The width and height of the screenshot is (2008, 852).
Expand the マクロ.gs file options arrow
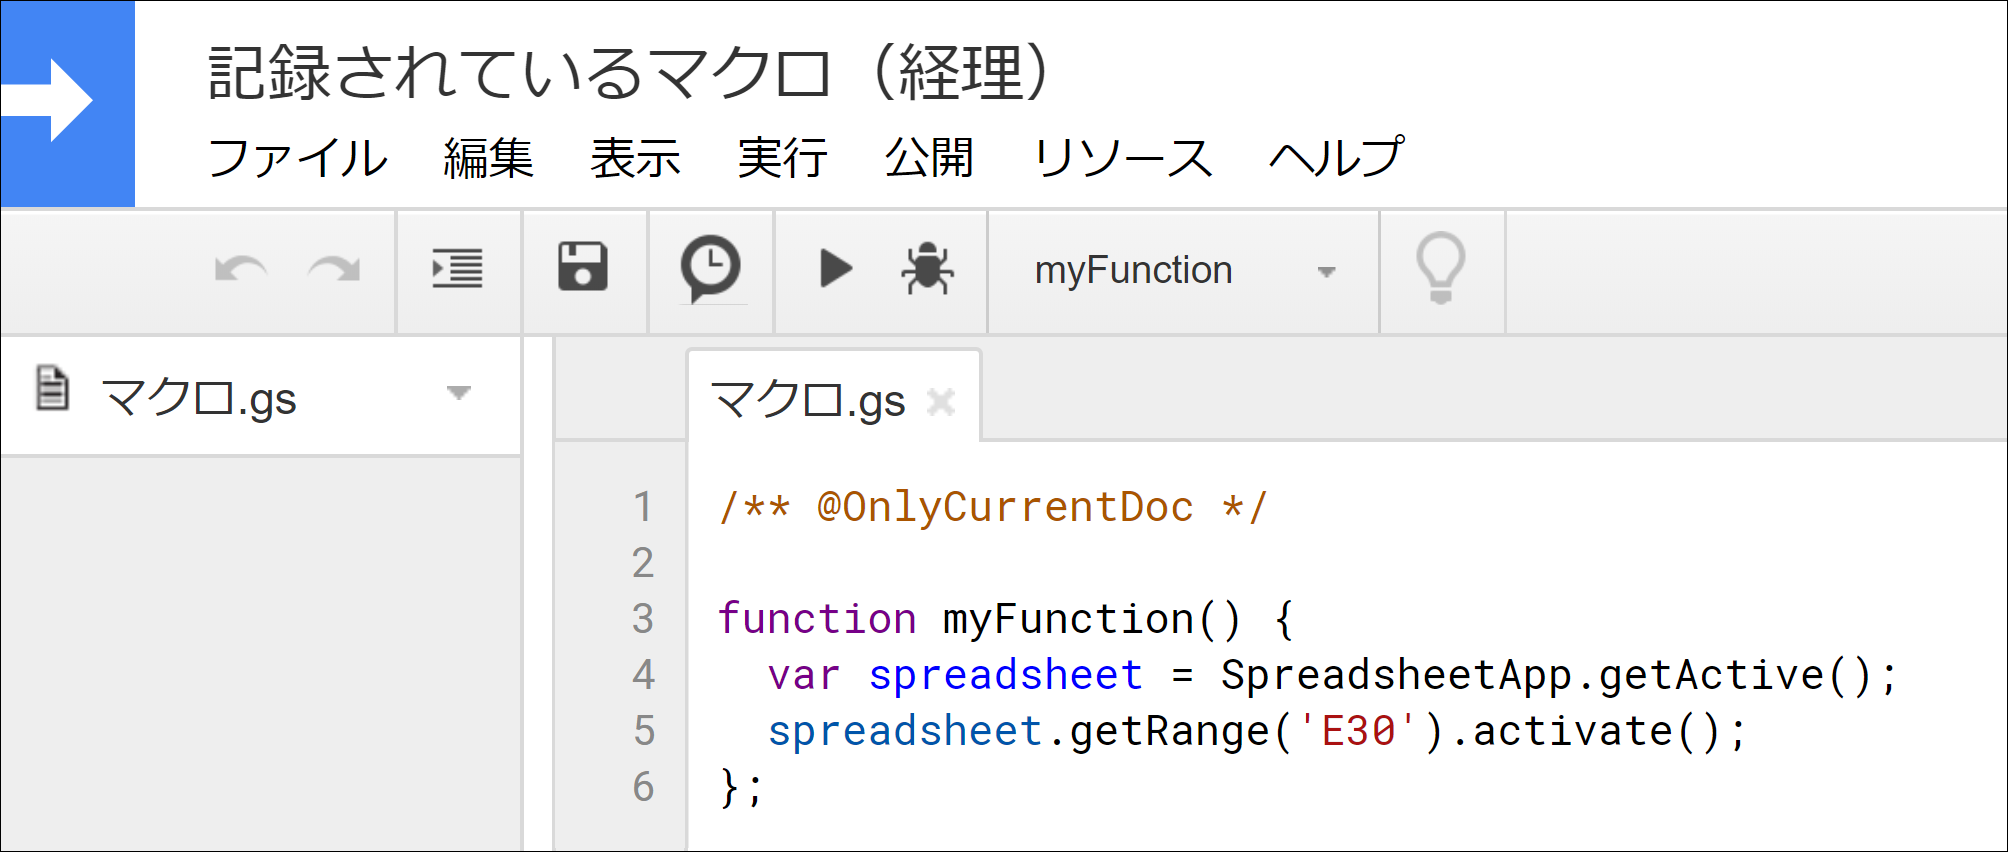click(x=459, y=393)
